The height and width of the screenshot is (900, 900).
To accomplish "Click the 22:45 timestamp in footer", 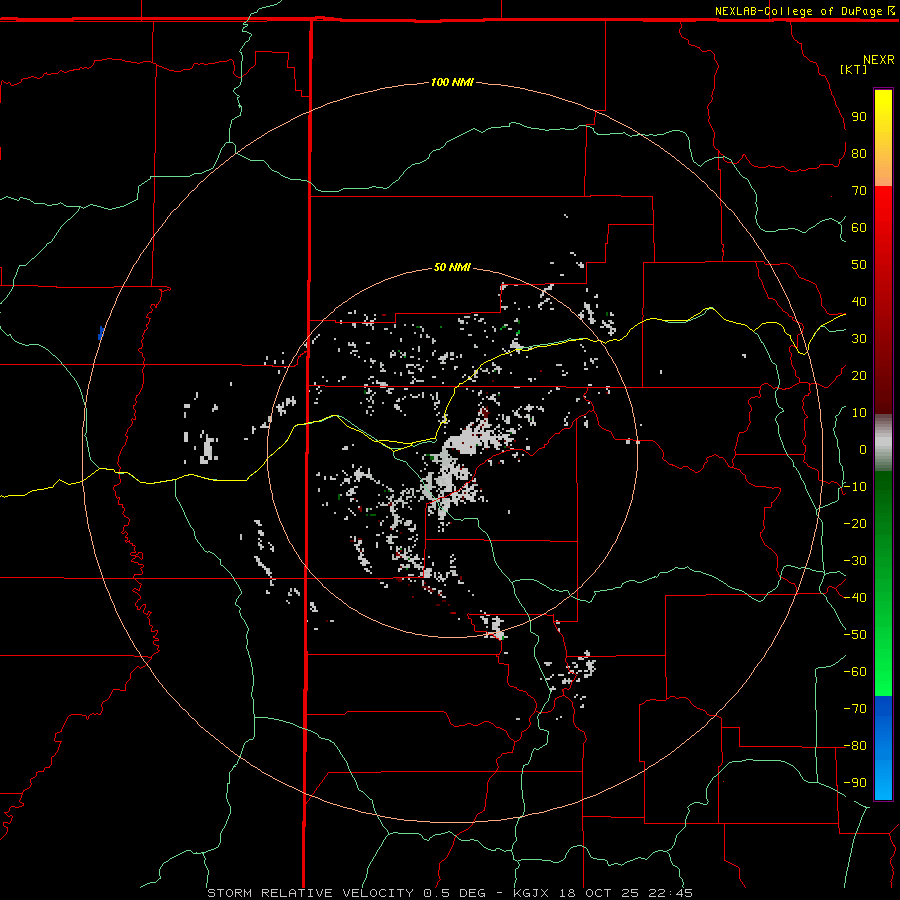I will pos(670,893).
